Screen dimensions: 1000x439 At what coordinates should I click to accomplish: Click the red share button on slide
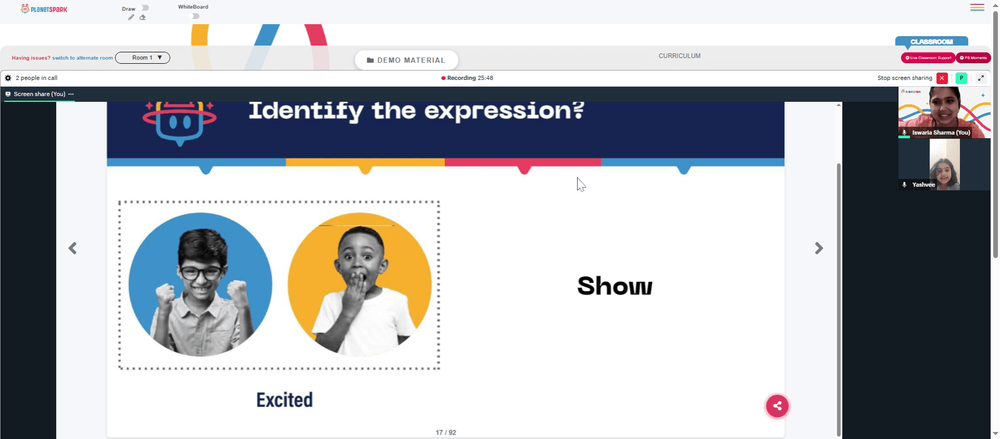(x=777, y=406)
